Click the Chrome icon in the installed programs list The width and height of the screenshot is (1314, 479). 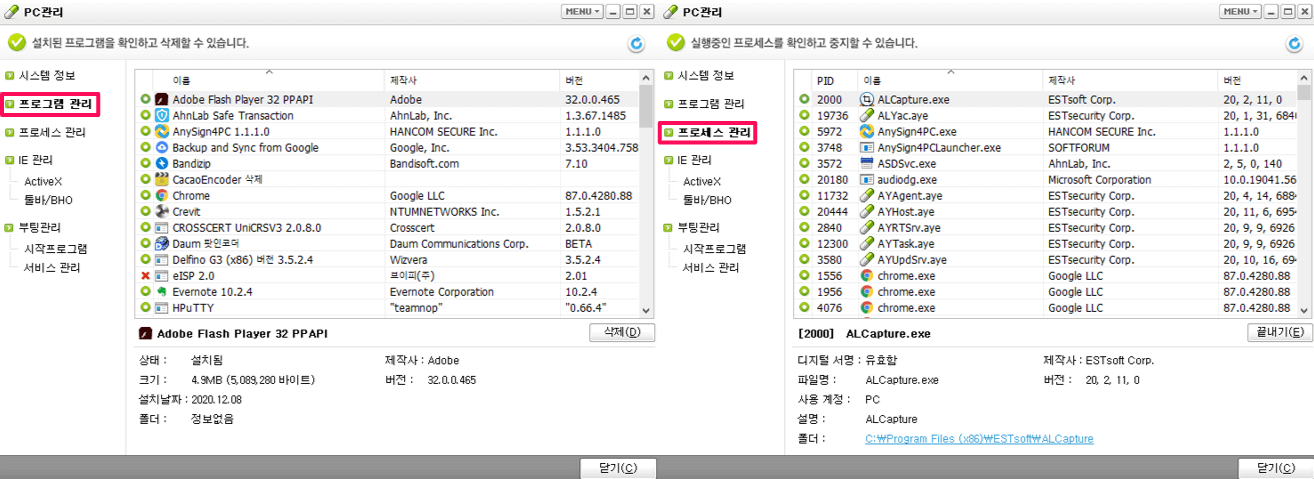[161, 195]
